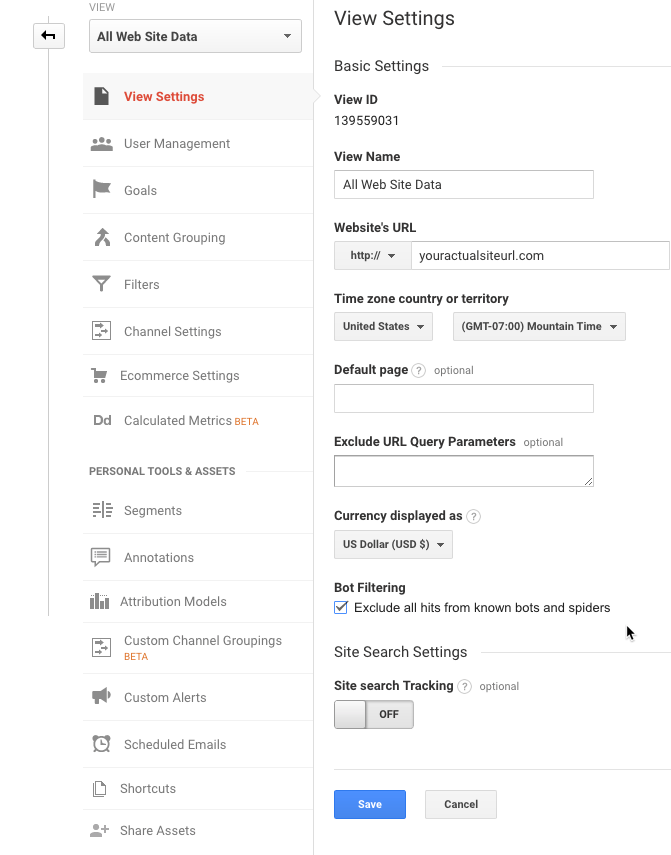Click the Filters funnel icon

[x=101, y=284]
